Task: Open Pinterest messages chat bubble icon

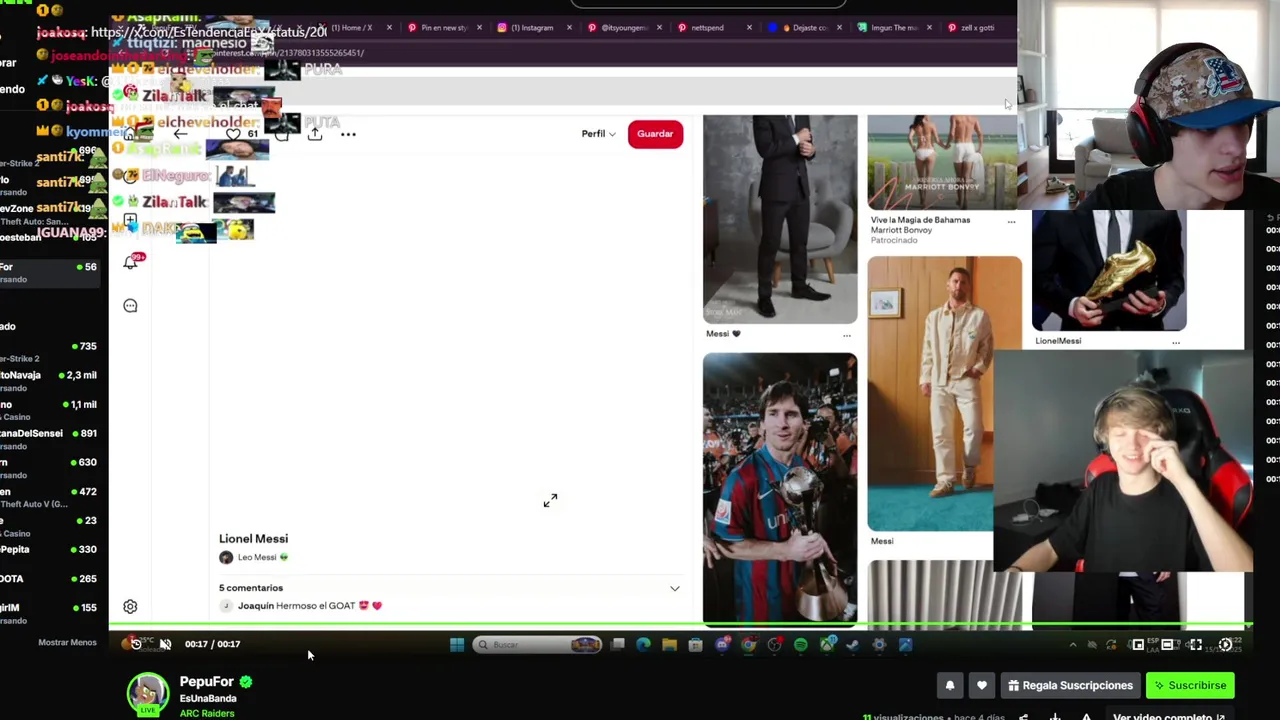Action: pyautogui.click(x=130, y=306)
